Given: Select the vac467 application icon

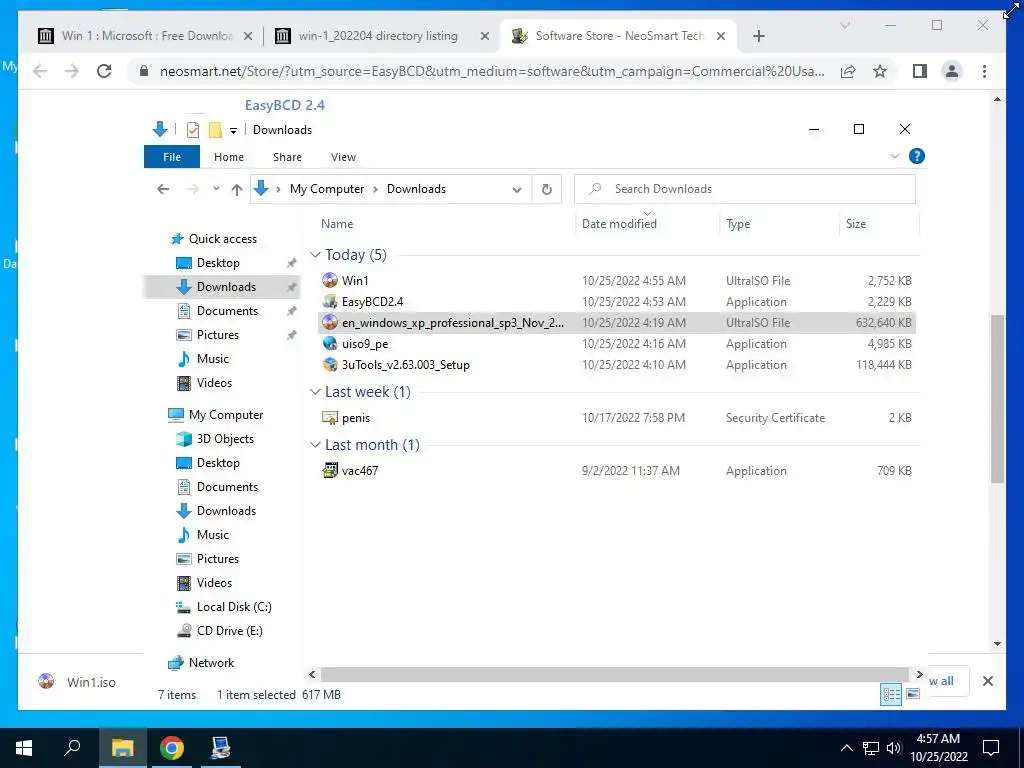Looking at the screenshot, I should [330, 470].
